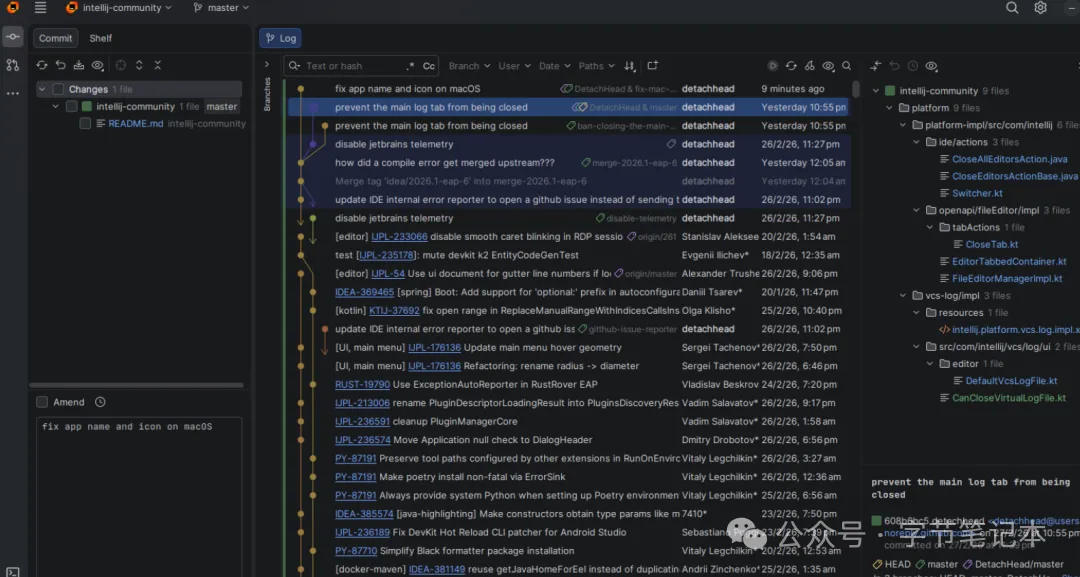Click the show diff arrows in details pane
The height and width of the screenshot is (577, 1080).
pyautogui.click(x=876, y=66)
